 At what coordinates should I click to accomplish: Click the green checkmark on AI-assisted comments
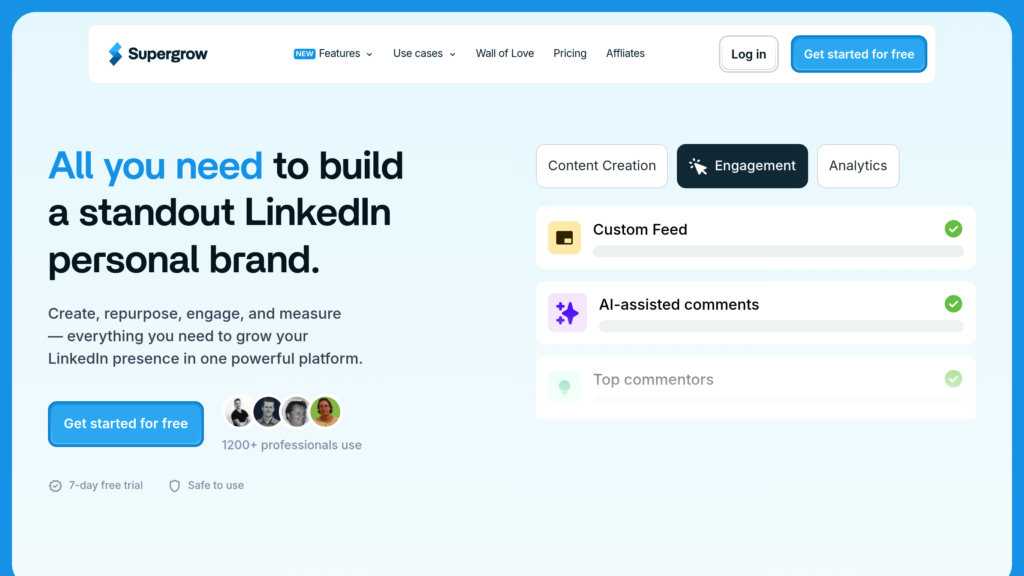pos(953,304)
